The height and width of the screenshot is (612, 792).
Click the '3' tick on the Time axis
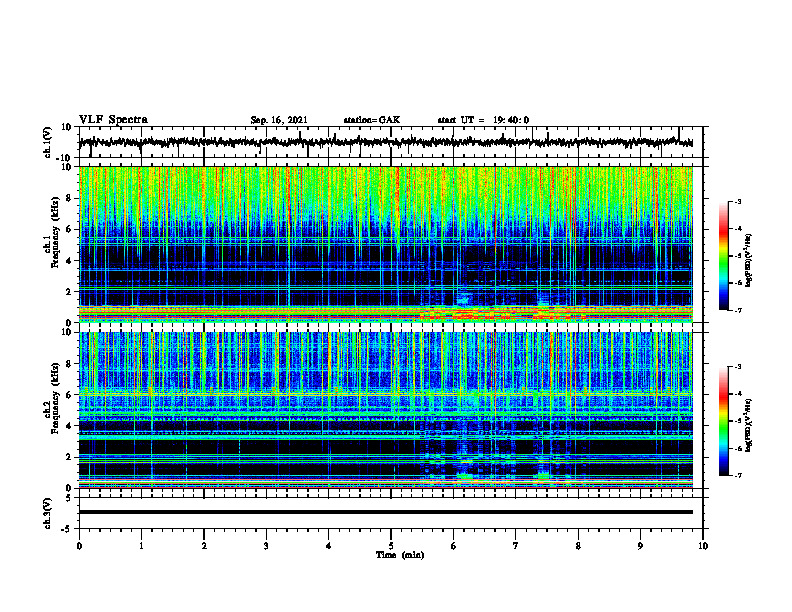(x=266, y=546)
